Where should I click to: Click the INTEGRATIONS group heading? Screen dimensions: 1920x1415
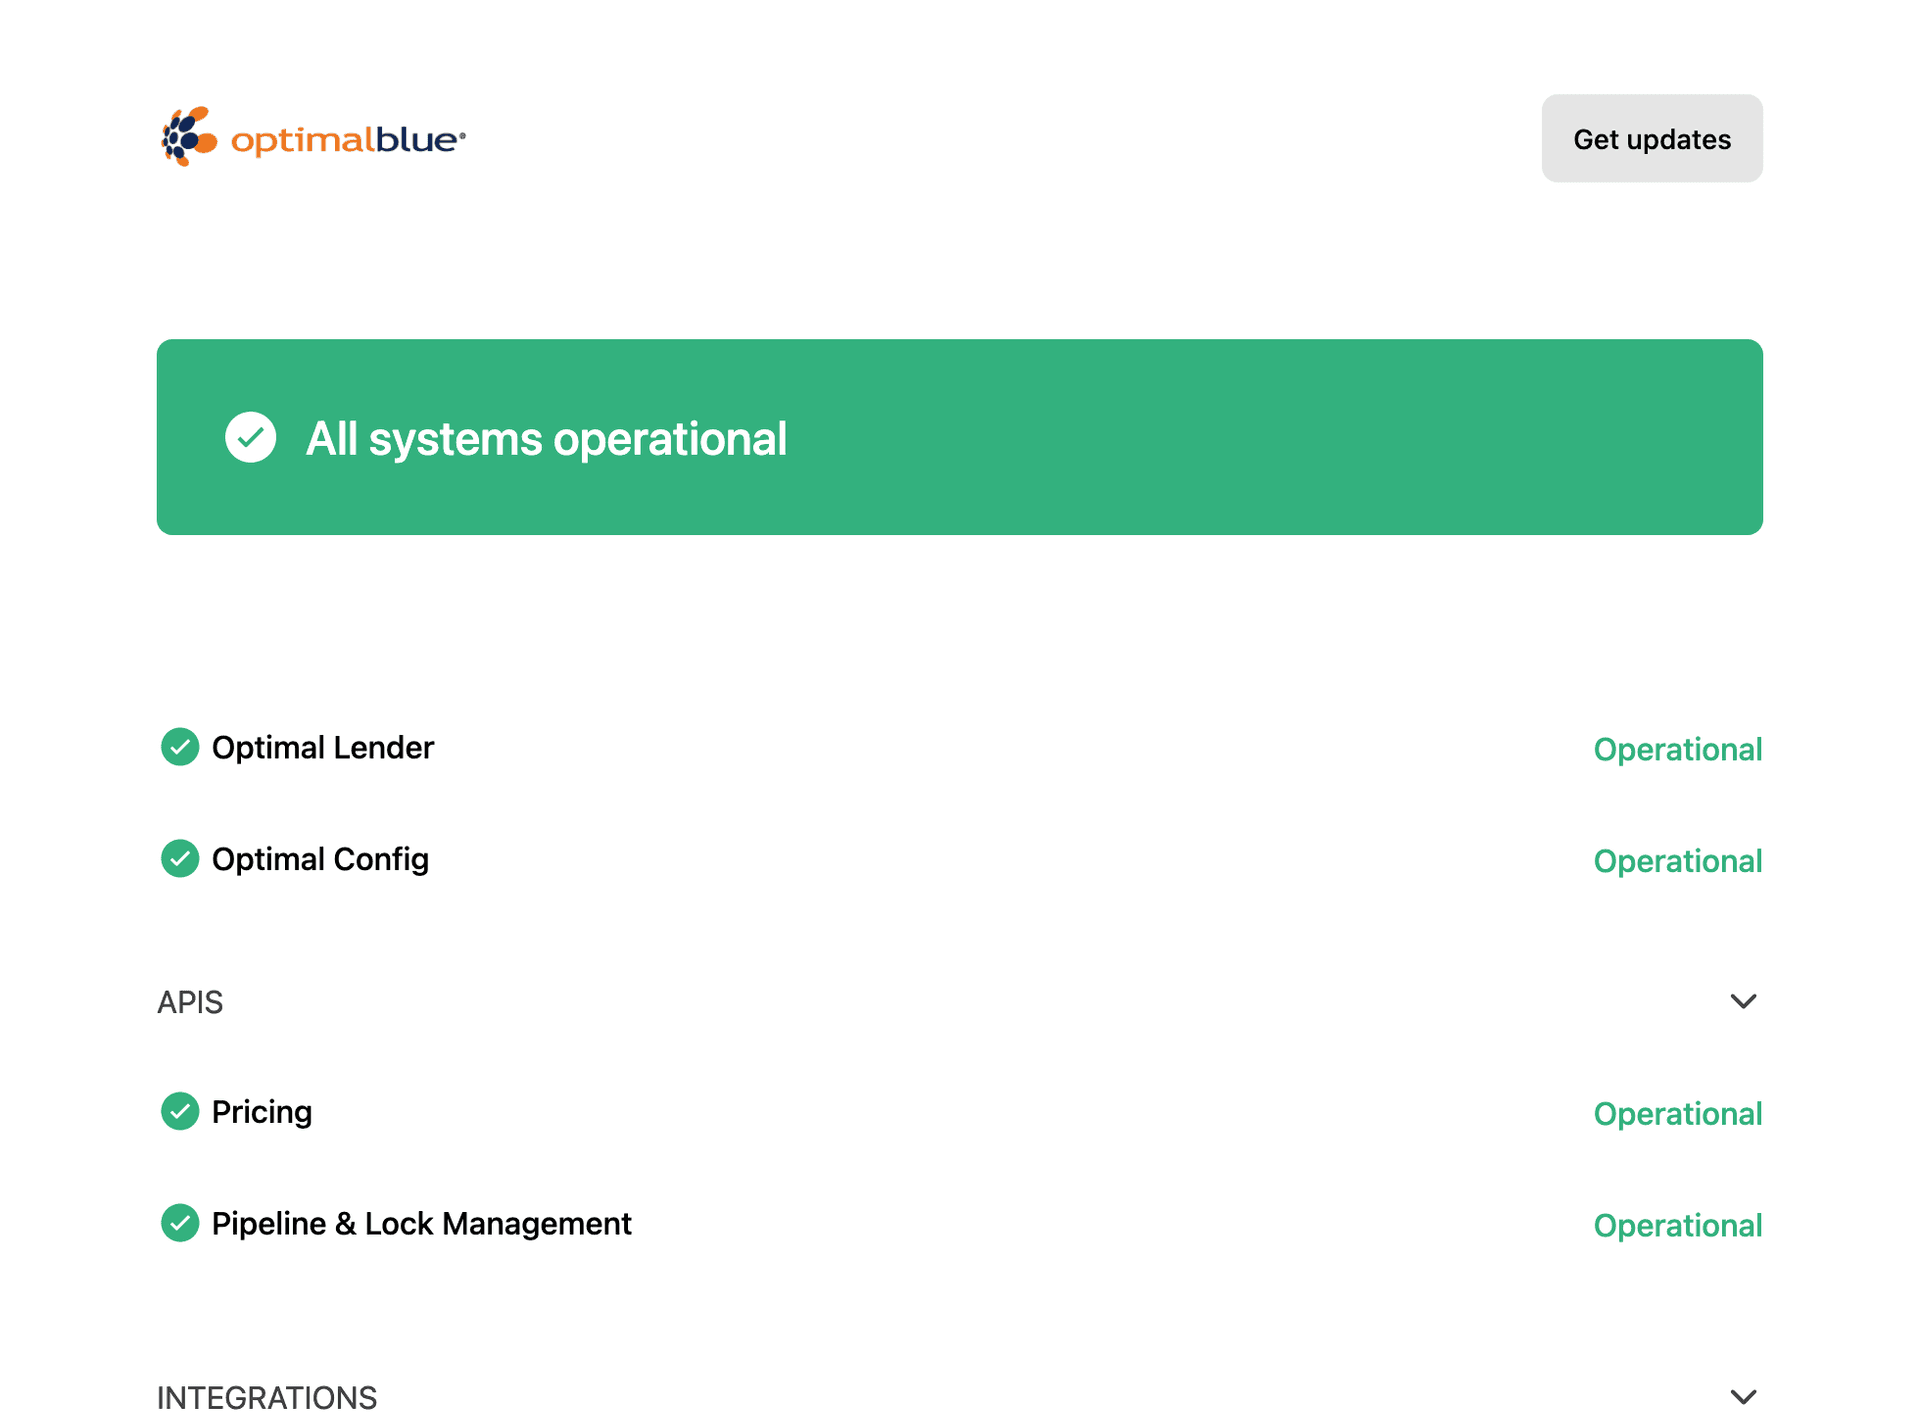point(267,1397)
